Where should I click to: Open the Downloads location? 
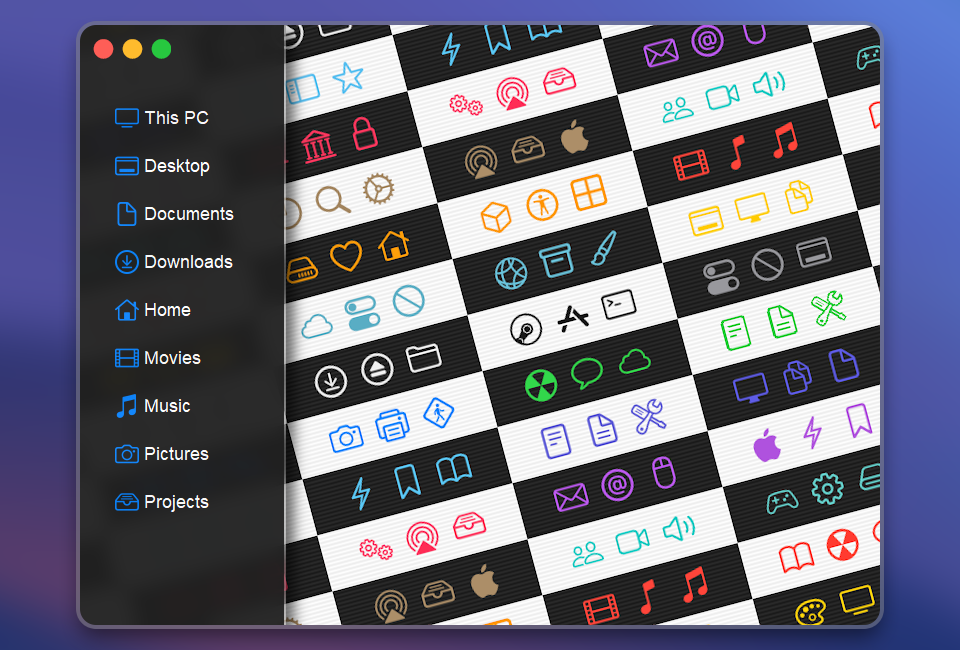174,262
